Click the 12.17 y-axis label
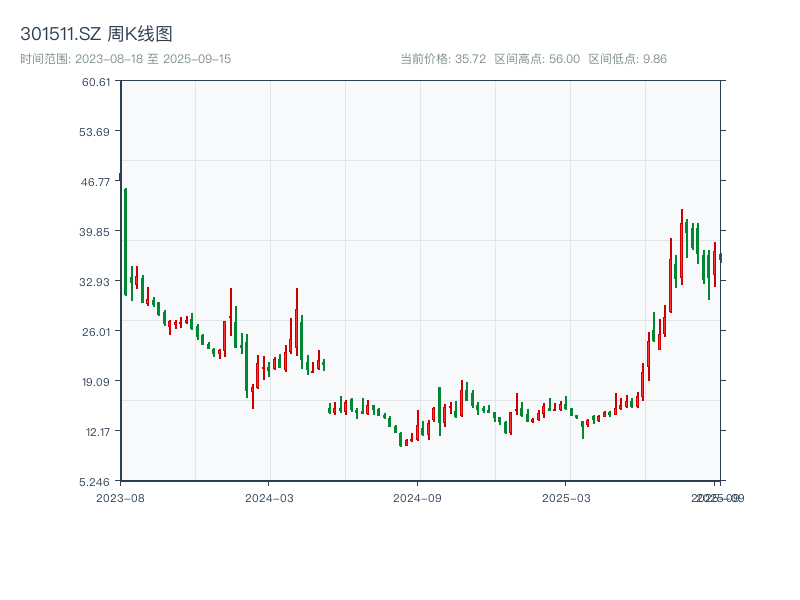Screen dimensions: 800x600 [x=96, y=432]
